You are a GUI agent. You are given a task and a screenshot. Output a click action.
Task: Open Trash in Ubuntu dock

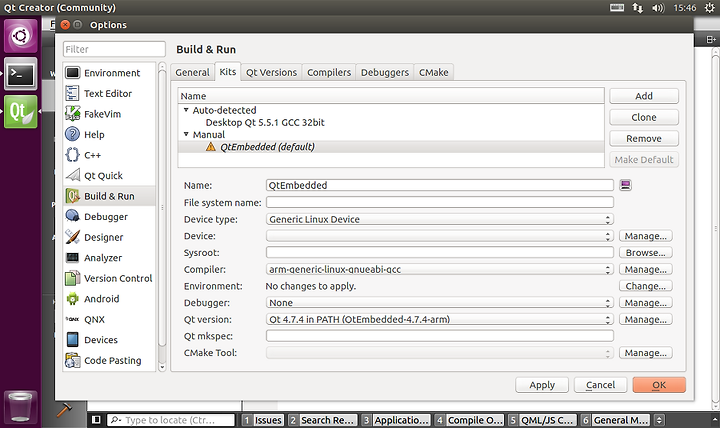pos(21,406)
